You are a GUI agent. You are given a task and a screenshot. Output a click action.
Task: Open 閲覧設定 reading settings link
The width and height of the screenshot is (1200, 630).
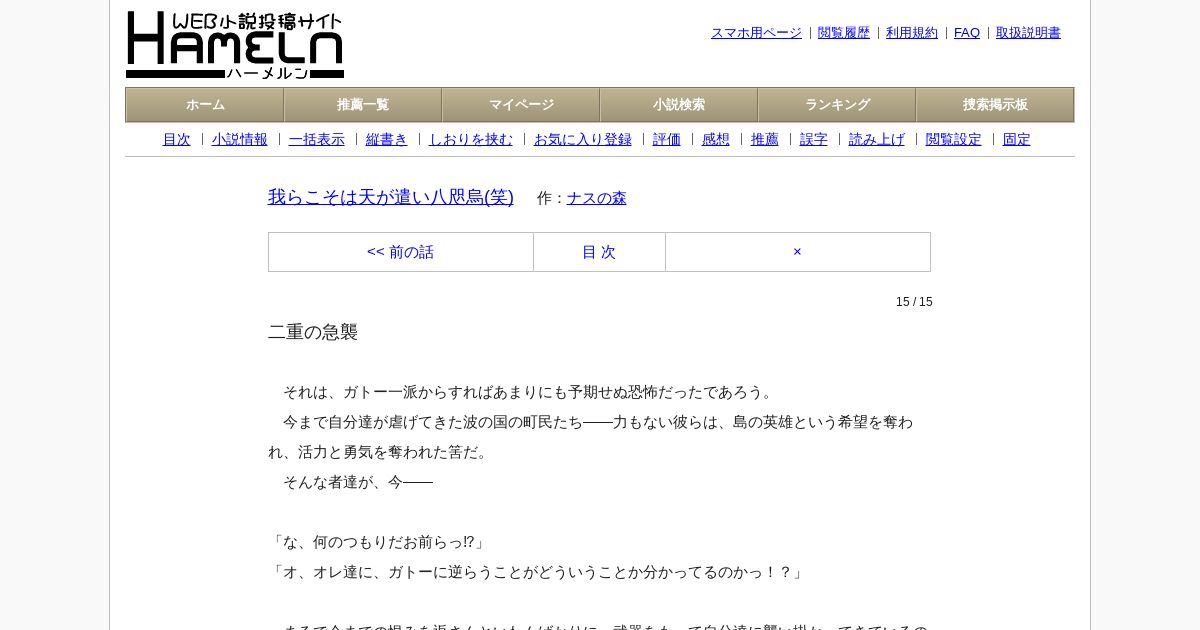tap(954, 140)
